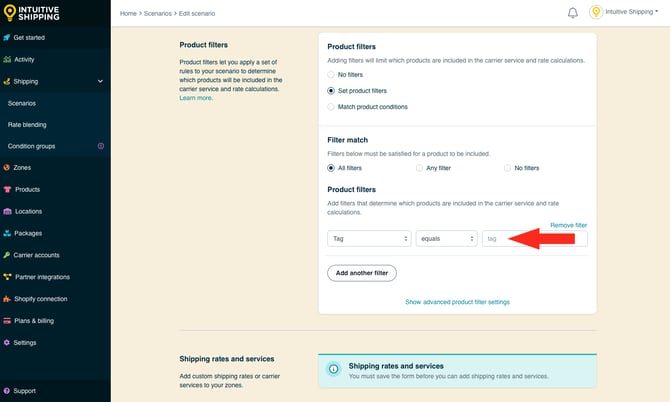Viewport: 670px width, 402px height.
Task: Click the tag value input field
Action: (x=534, y=239)
